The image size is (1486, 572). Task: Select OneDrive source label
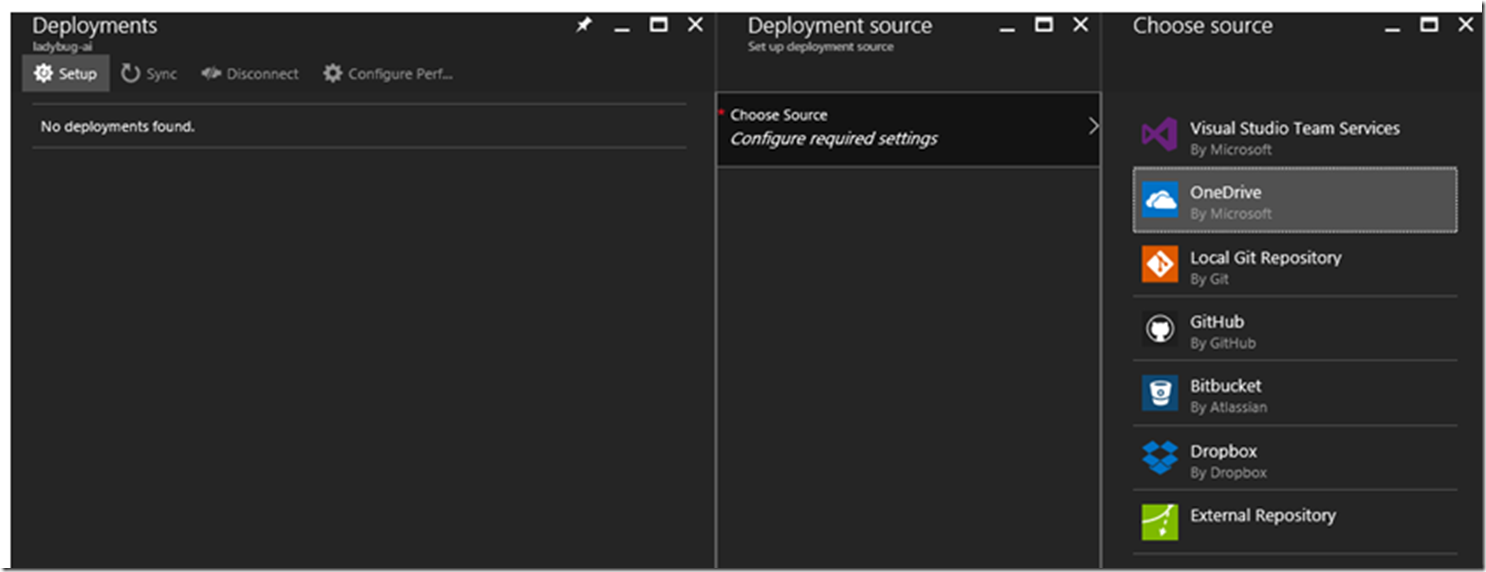click(x=1226, y=192)
